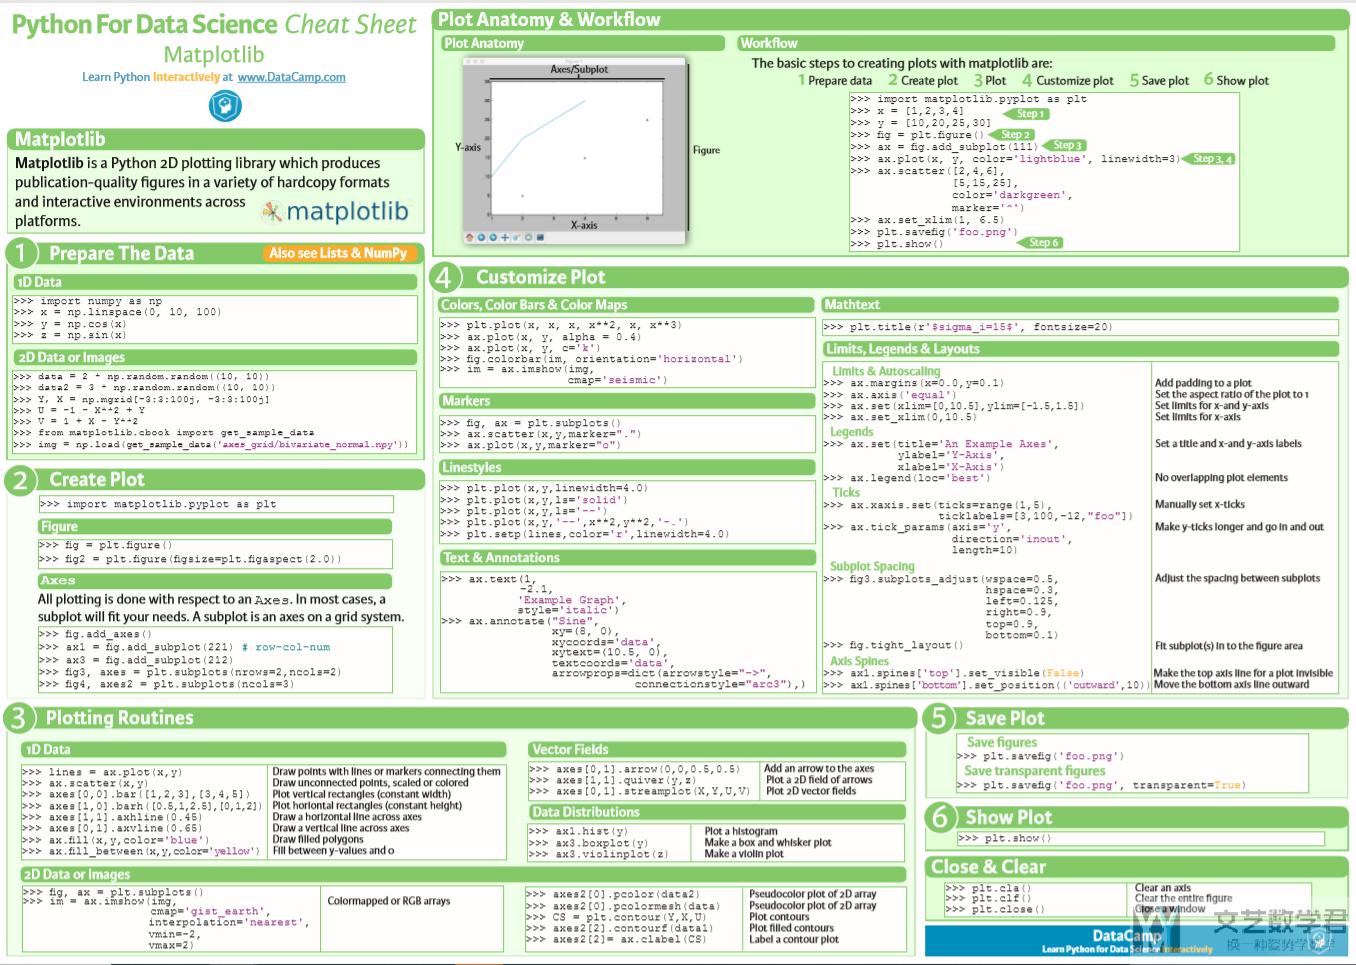Click the '1 Prepare data' workflow step
The width and height of the screenshot is (1356, 965).
click(x=835, y=80)
